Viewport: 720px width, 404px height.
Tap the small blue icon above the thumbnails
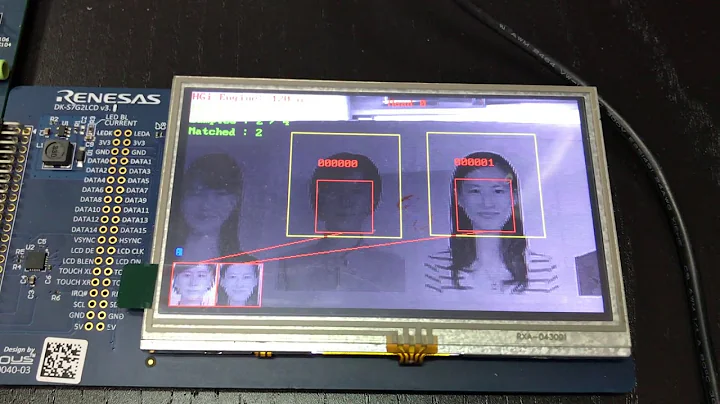click(x=179, y=252)
